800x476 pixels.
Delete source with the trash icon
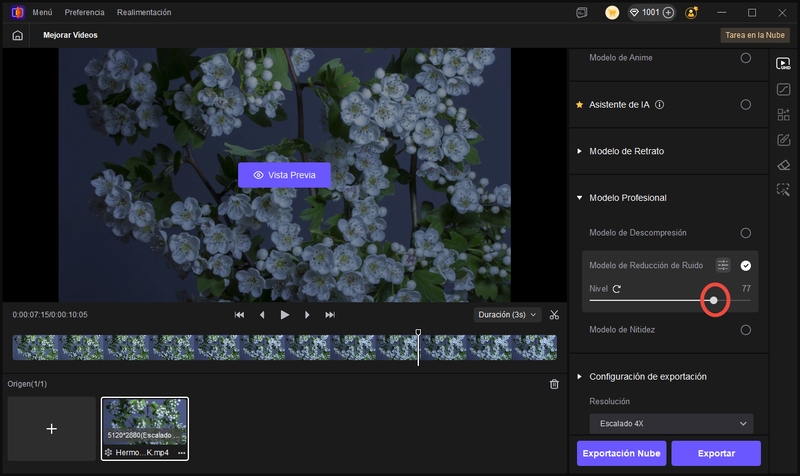[554, 384]
